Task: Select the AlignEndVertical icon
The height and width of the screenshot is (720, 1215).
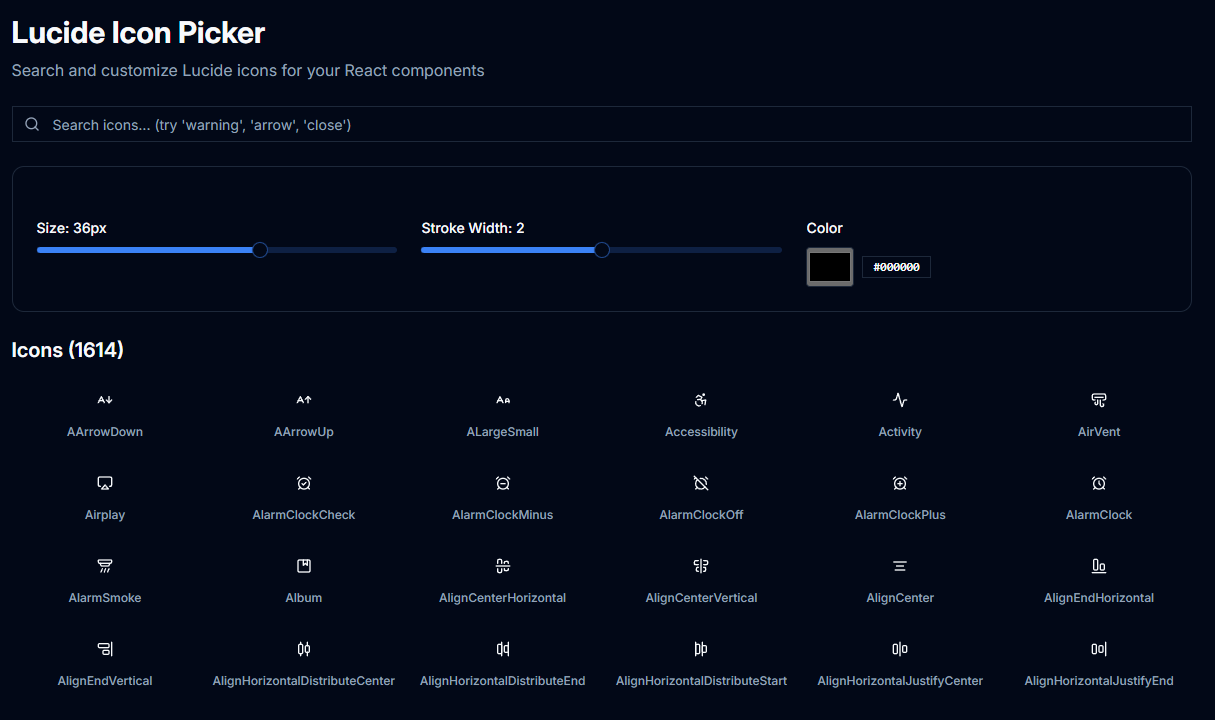Action: (x=105, y=649)
